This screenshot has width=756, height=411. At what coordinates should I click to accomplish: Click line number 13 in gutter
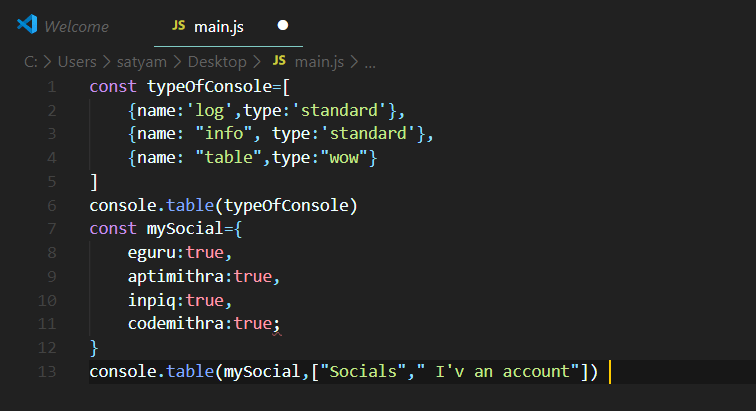(47, 371)
